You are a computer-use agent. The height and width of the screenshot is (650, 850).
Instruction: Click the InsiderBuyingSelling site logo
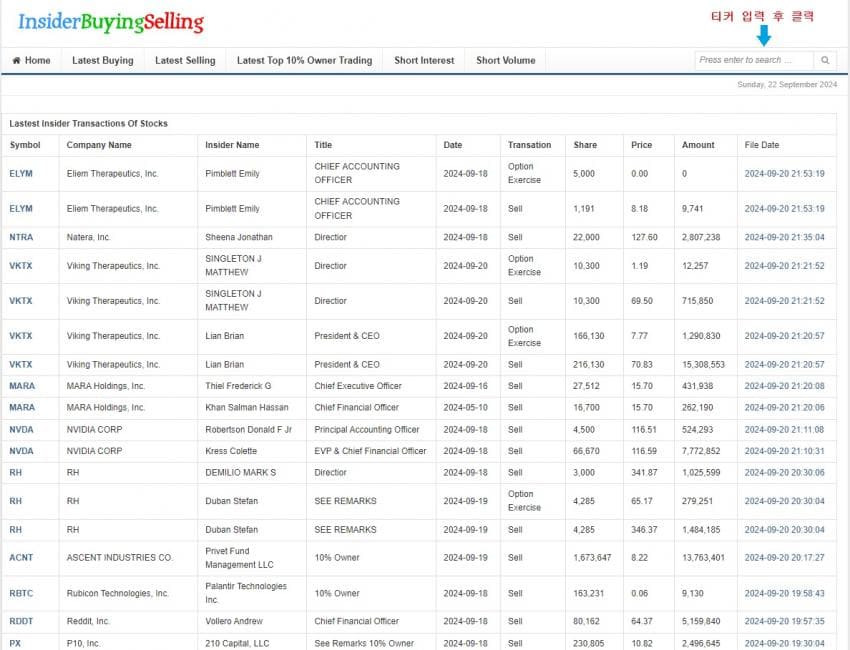[x=111, y=22]
